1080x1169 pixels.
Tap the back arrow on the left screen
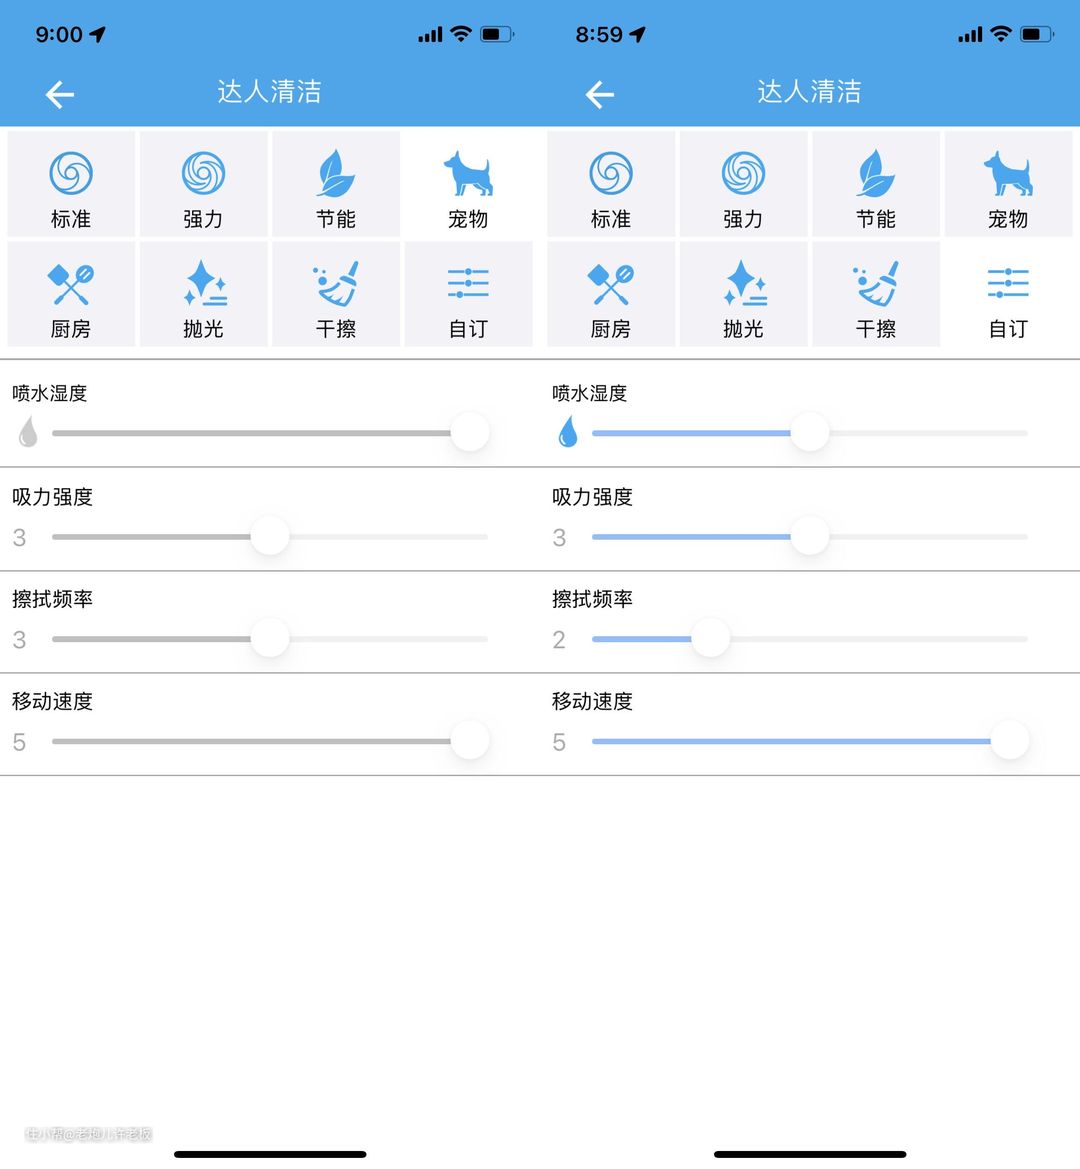60,95
